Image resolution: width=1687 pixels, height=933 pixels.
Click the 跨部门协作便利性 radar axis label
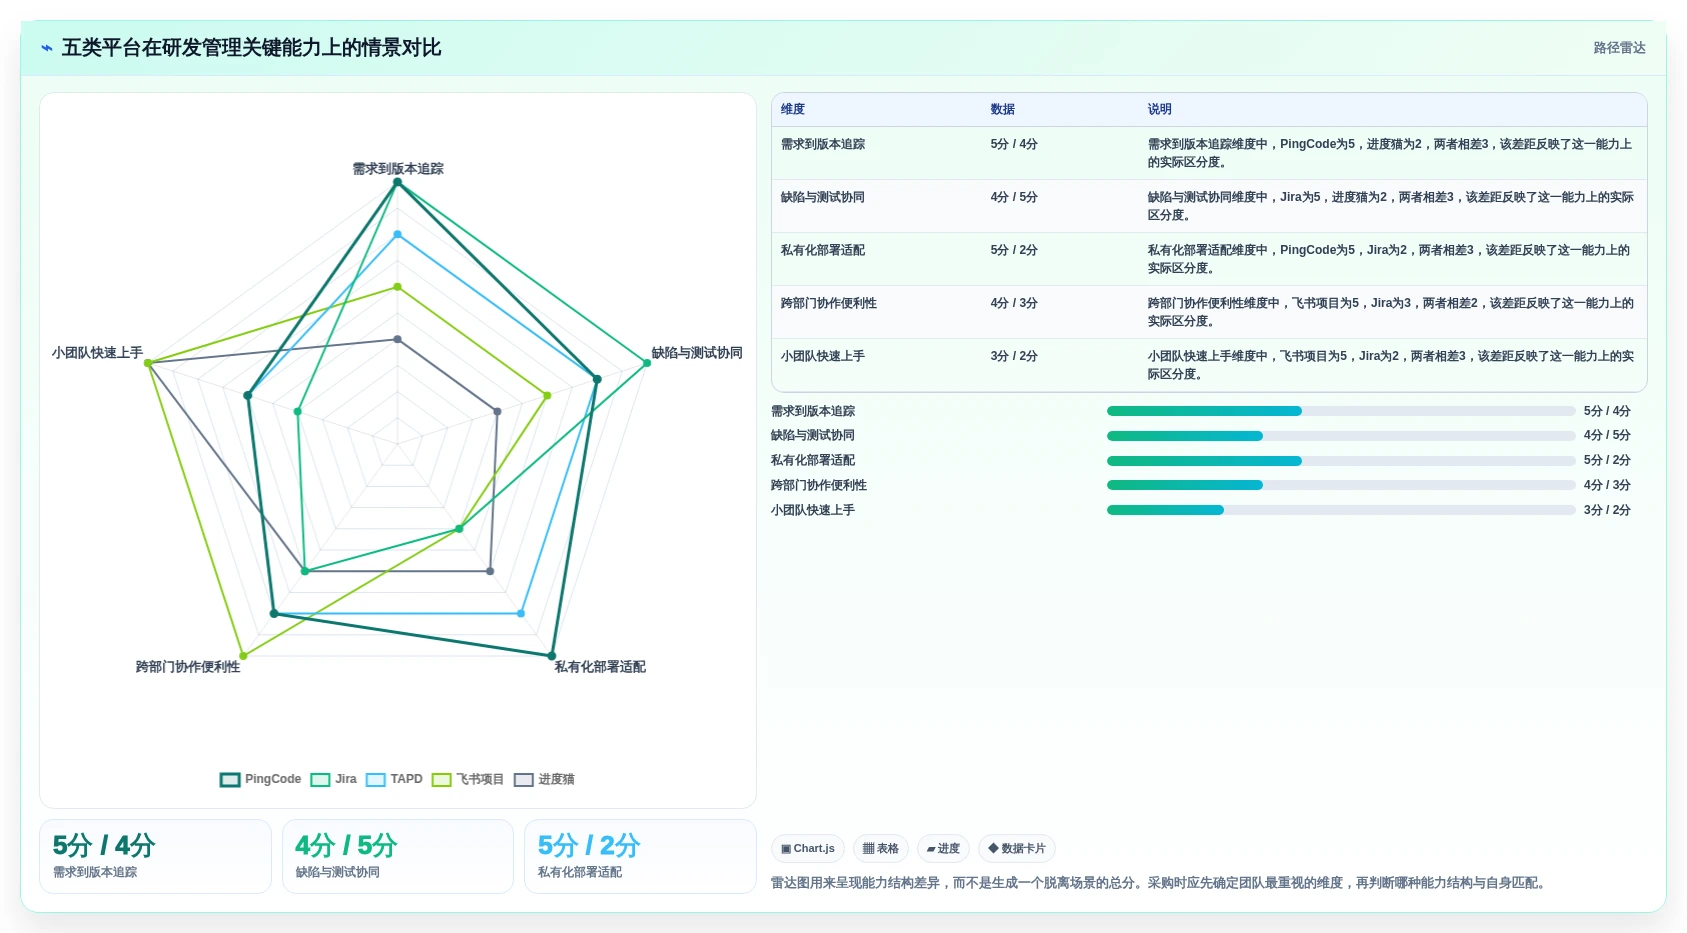pos(188,667)
